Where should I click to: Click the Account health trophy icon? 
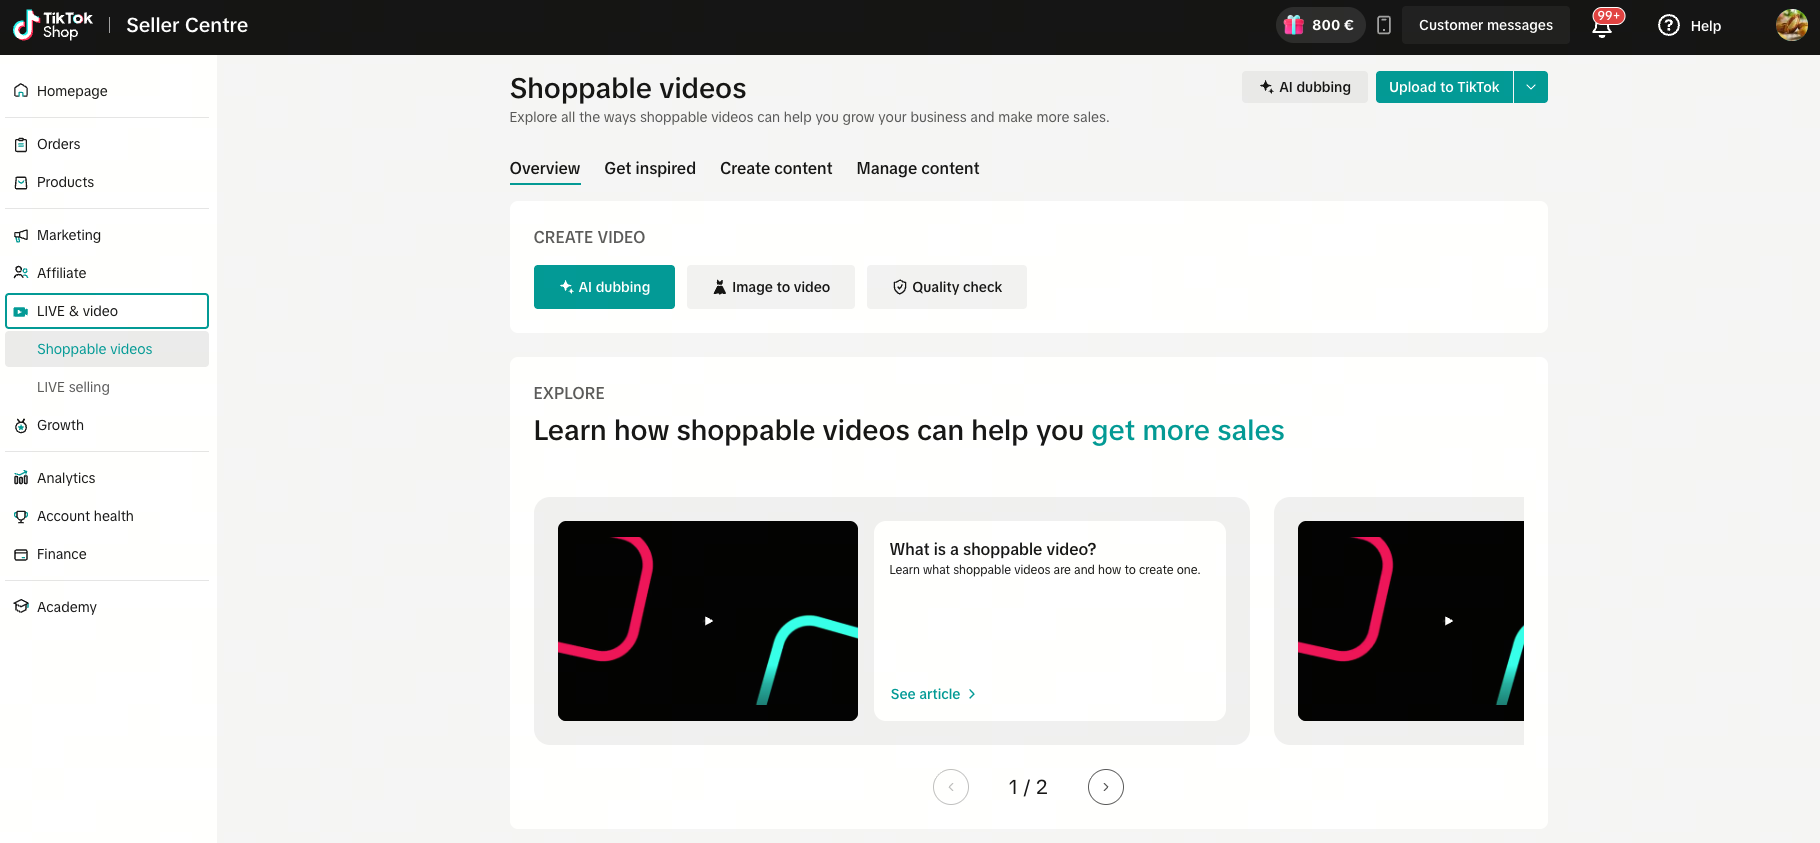point(21,516)
